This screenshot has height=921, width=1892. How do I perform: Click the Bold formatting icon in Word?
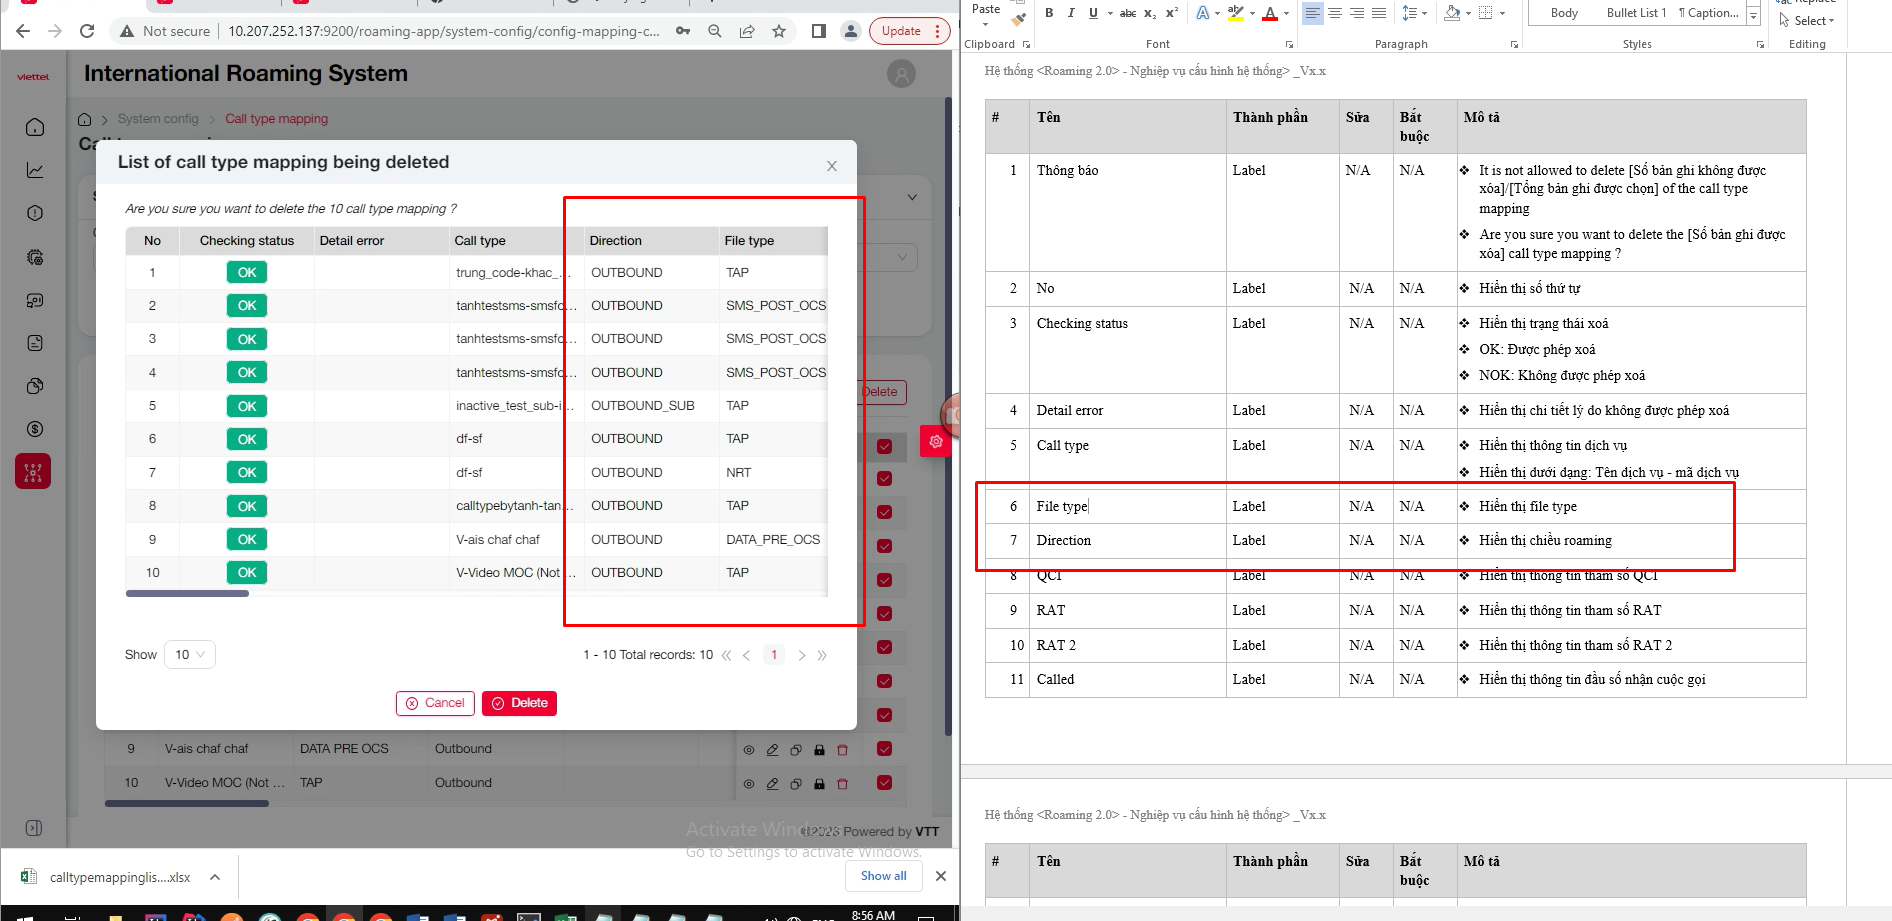click(1049, 13)
